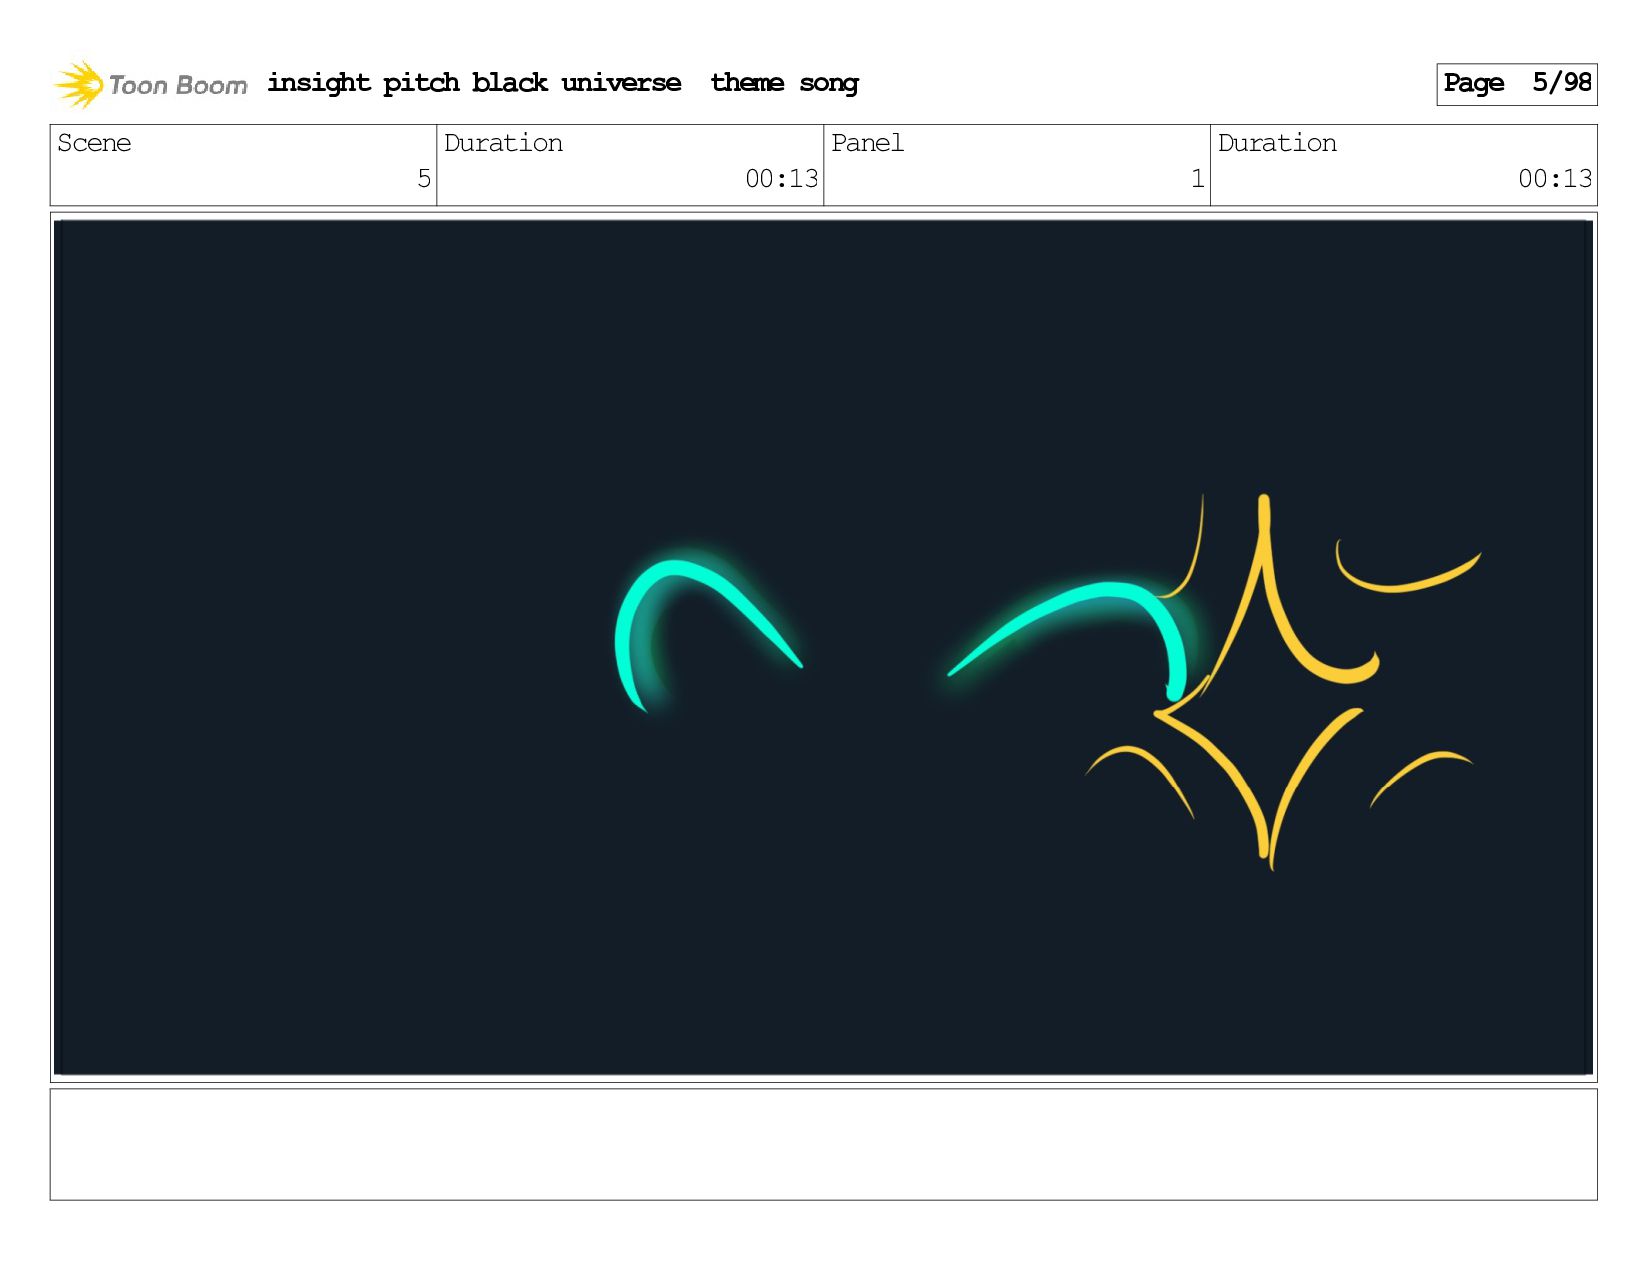
Task: Click the 'Scene' header label
Action: (94, 143)
